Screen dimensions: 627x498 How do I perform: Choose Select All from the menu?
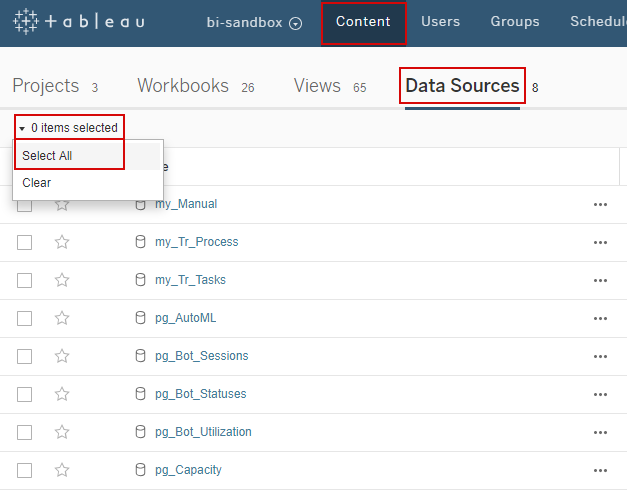(x=87, y=156)
